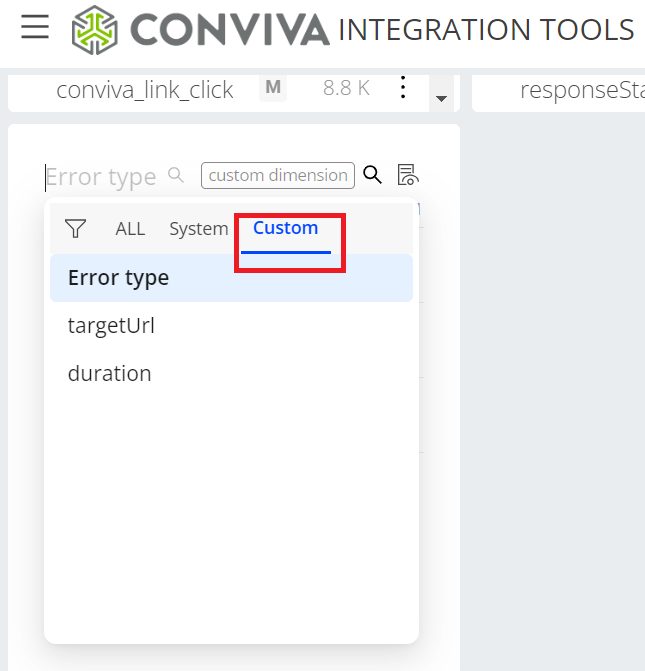Click the M badge on conviva_link_click

click(272, 88)
